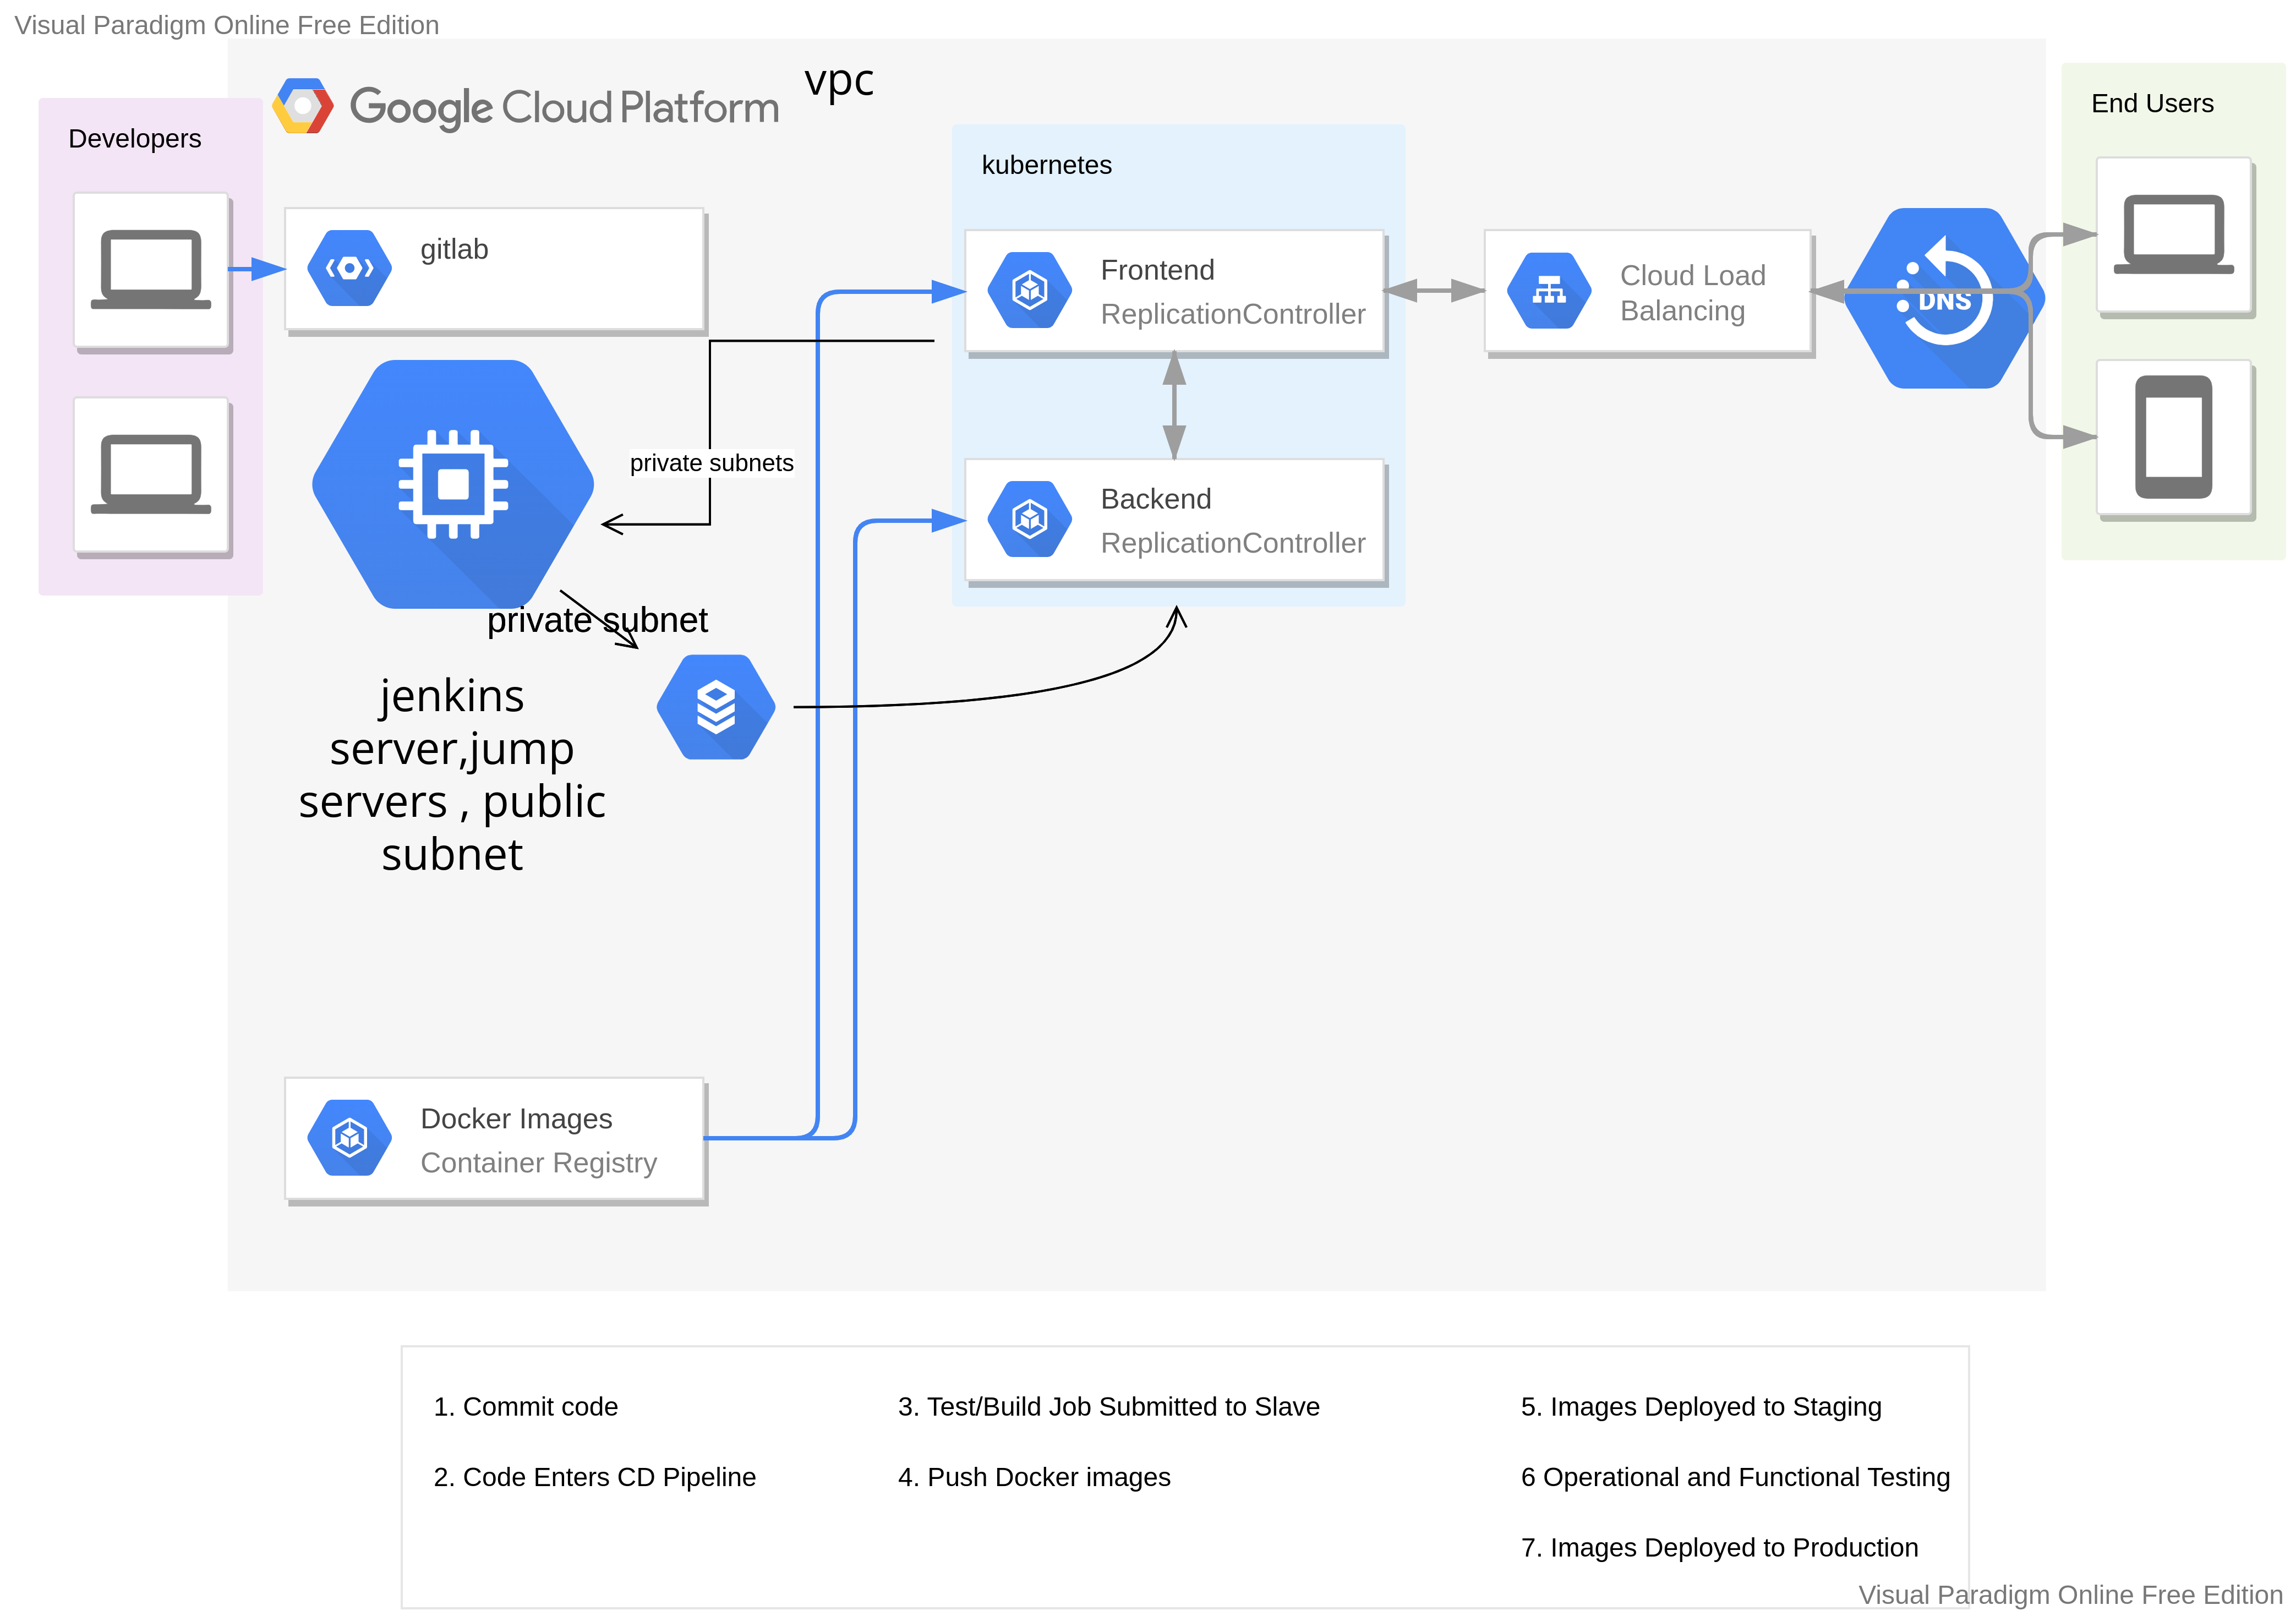Select the Container Registry hexagon icon
Viewport: 2296px width, 1616px height.
[349, 1138]
